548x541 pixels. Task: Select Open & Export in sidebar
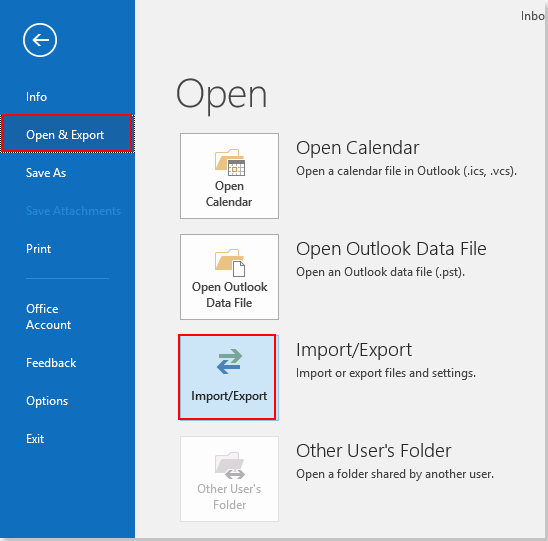(67, 134)
